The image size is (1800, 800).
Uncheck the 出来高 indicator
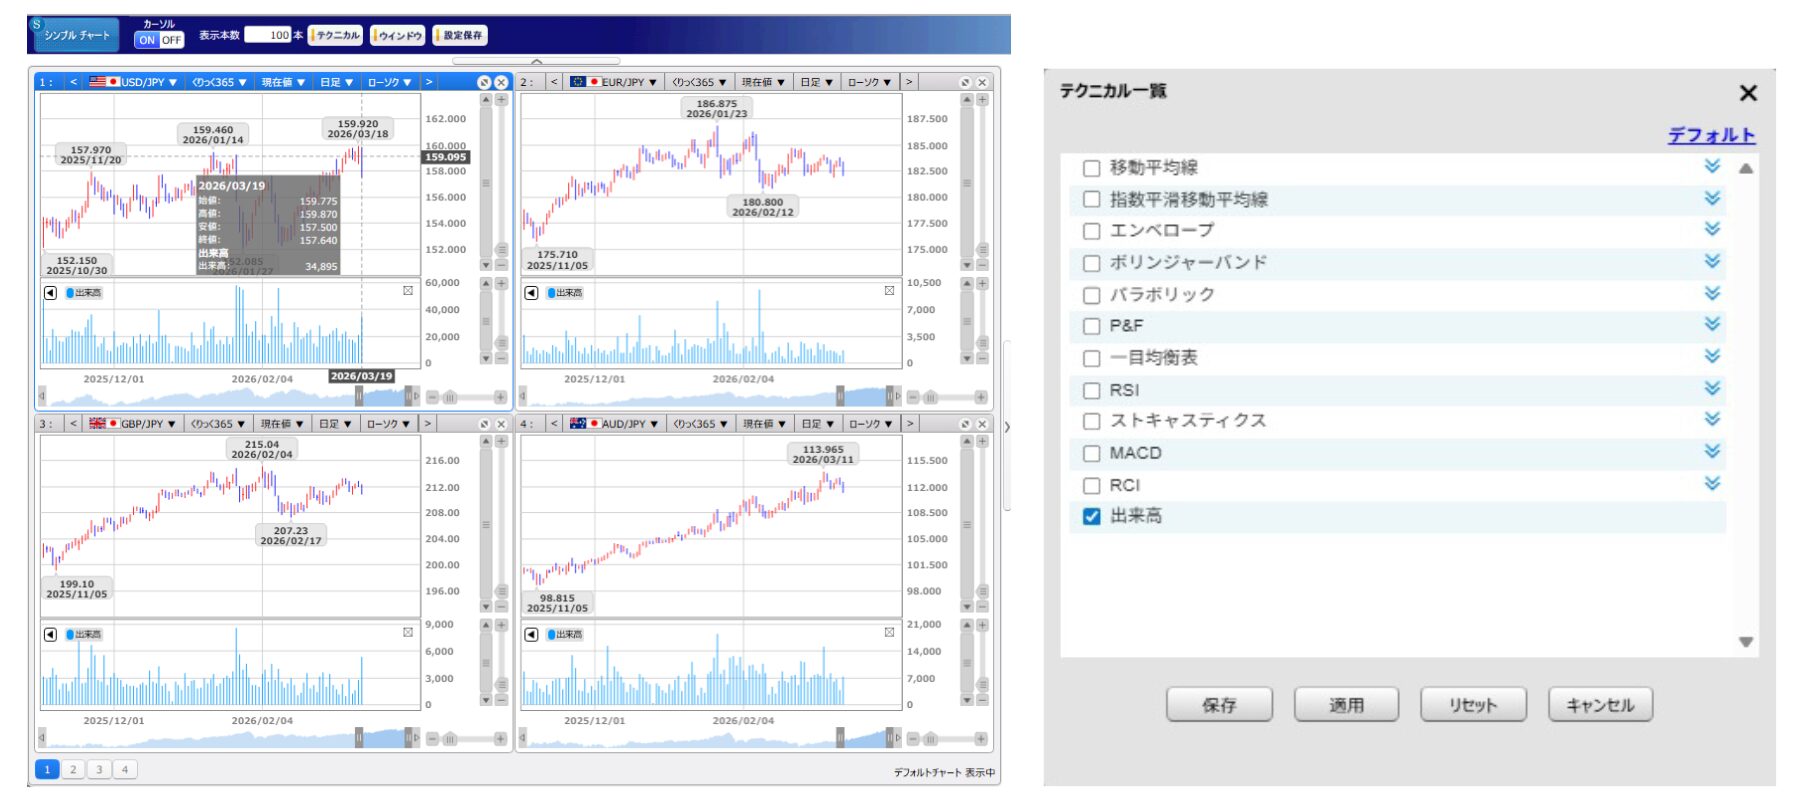[x=1092, y=516]
